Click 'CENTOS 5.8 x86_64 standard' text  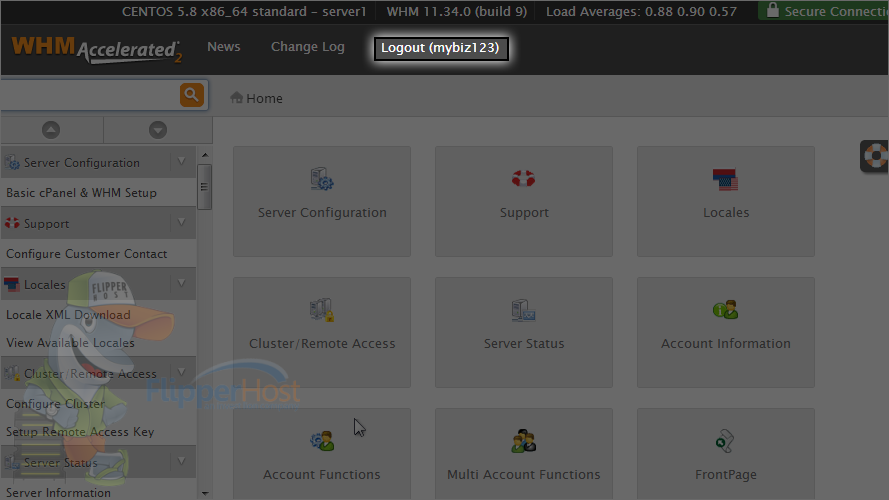(214, 11)
